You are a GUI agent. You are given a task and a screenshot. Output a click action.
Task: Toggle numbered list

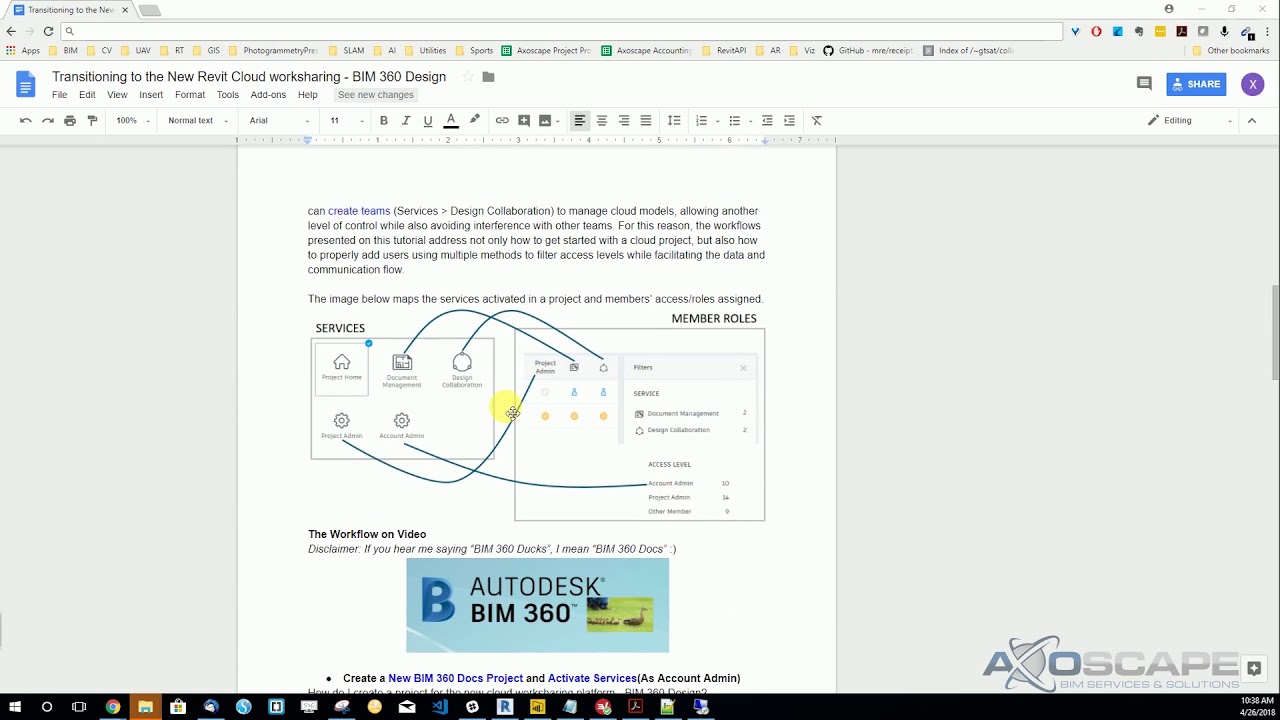pyautogui.click(x=701, y=120)
